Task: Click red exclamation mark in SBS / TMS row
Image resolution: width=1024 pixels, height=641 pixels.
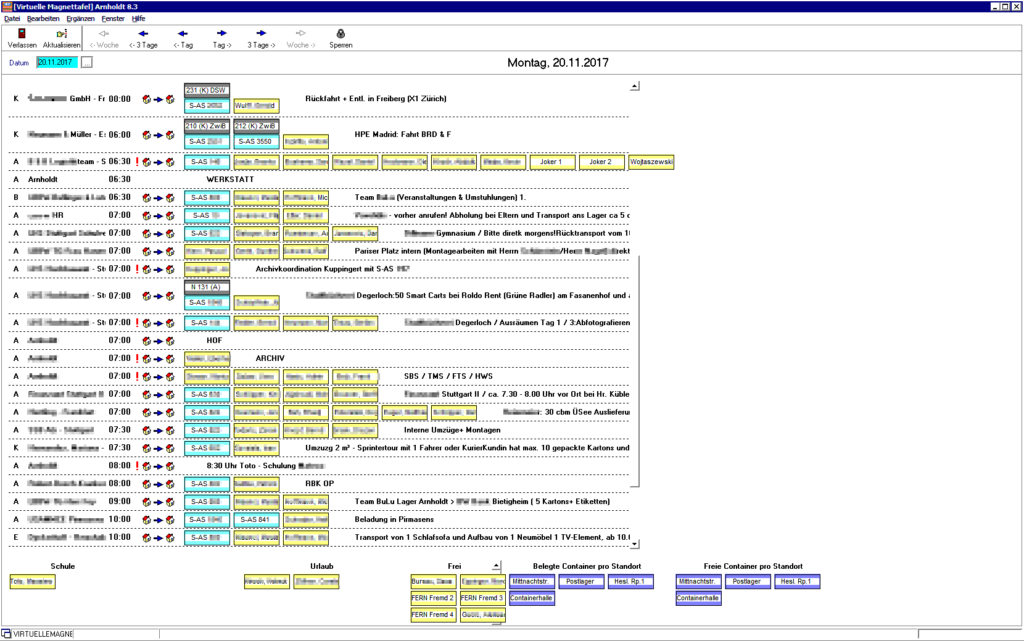Action: point(137,377)
